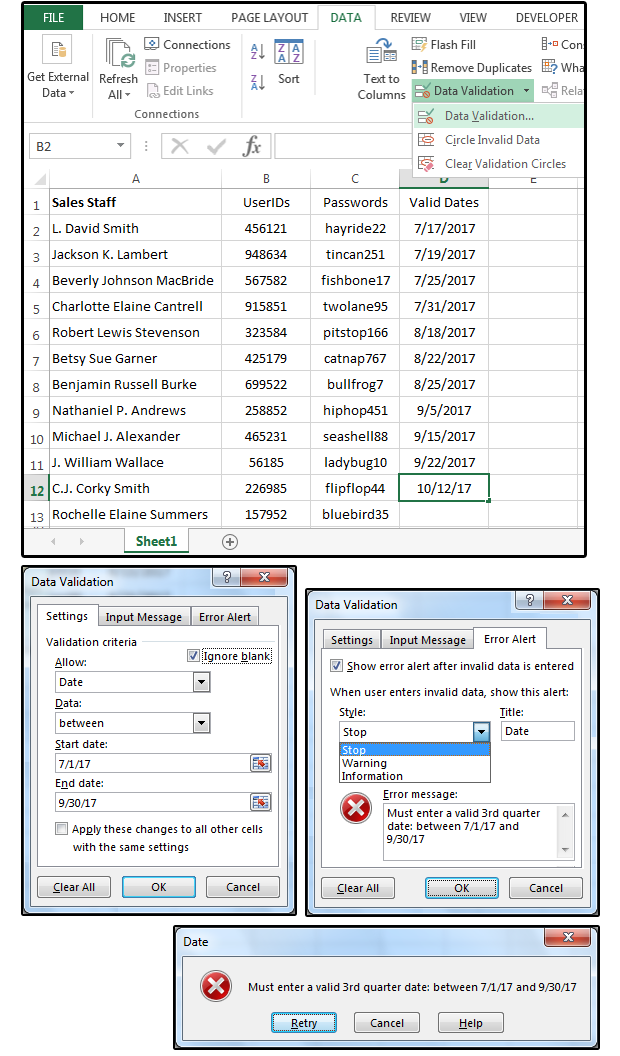Viewport: 620px width, 1056px height.
Task: Select the Sheet1 tab
Action: [x=156, y=541]
